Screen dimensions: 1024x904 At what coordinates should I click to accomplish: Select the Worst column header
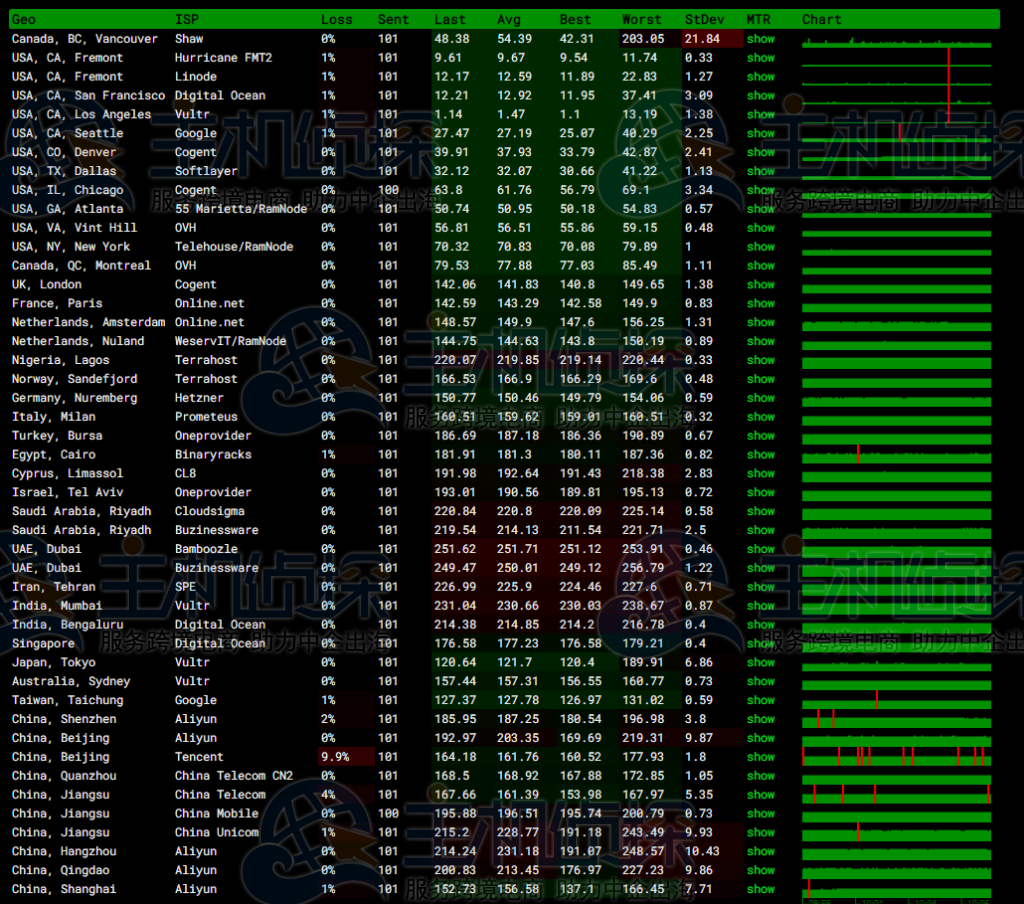[x=641, y=20]
